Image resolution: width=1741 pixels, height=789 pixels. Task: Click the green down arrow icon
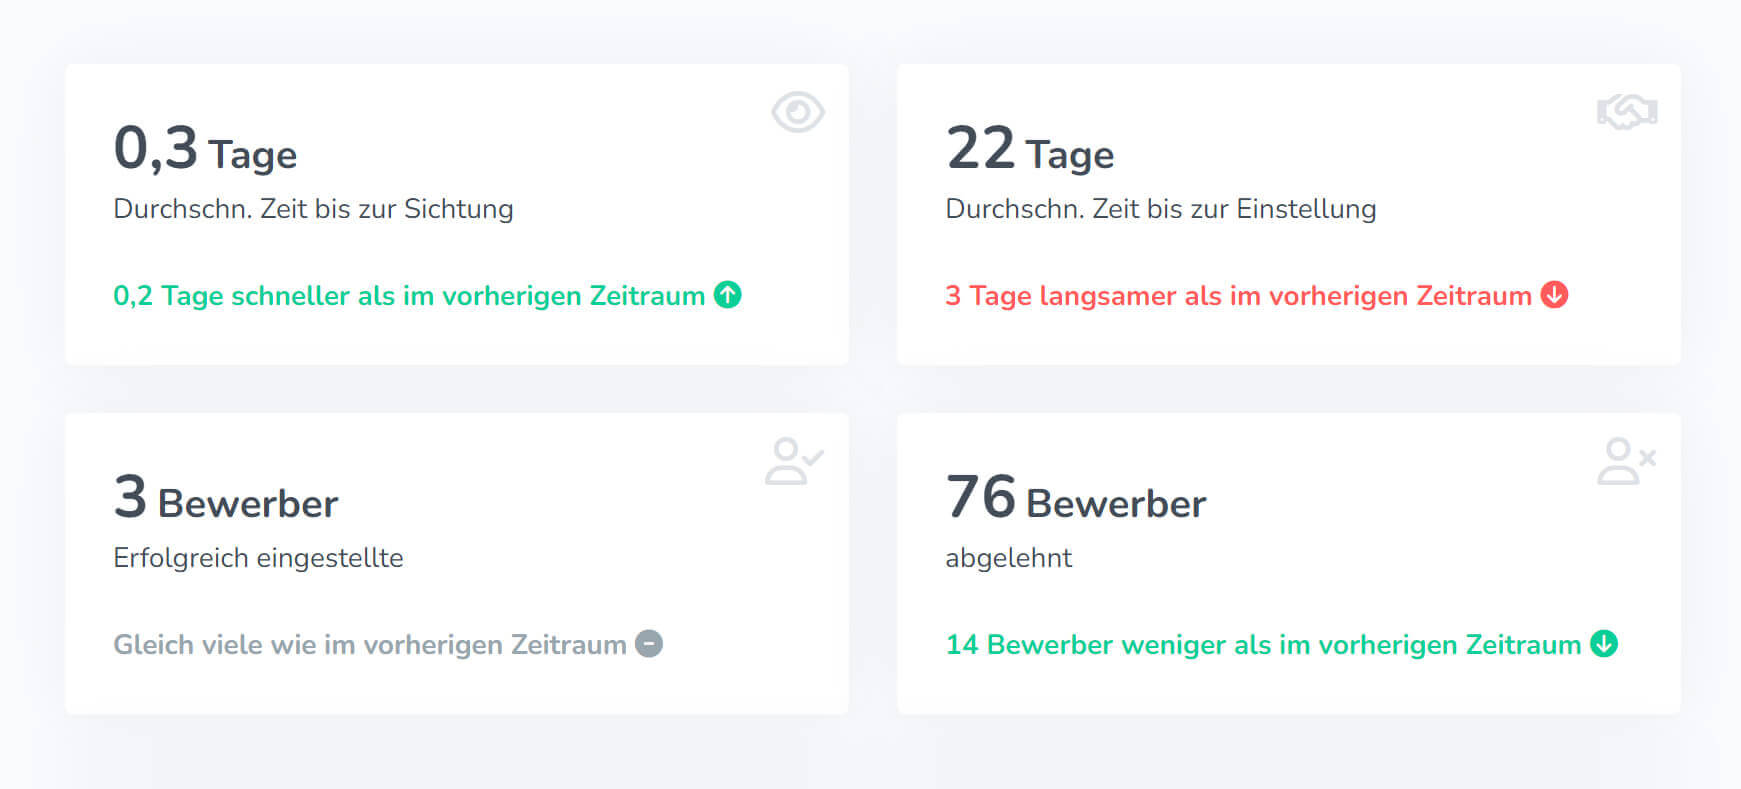(1604, 644)
